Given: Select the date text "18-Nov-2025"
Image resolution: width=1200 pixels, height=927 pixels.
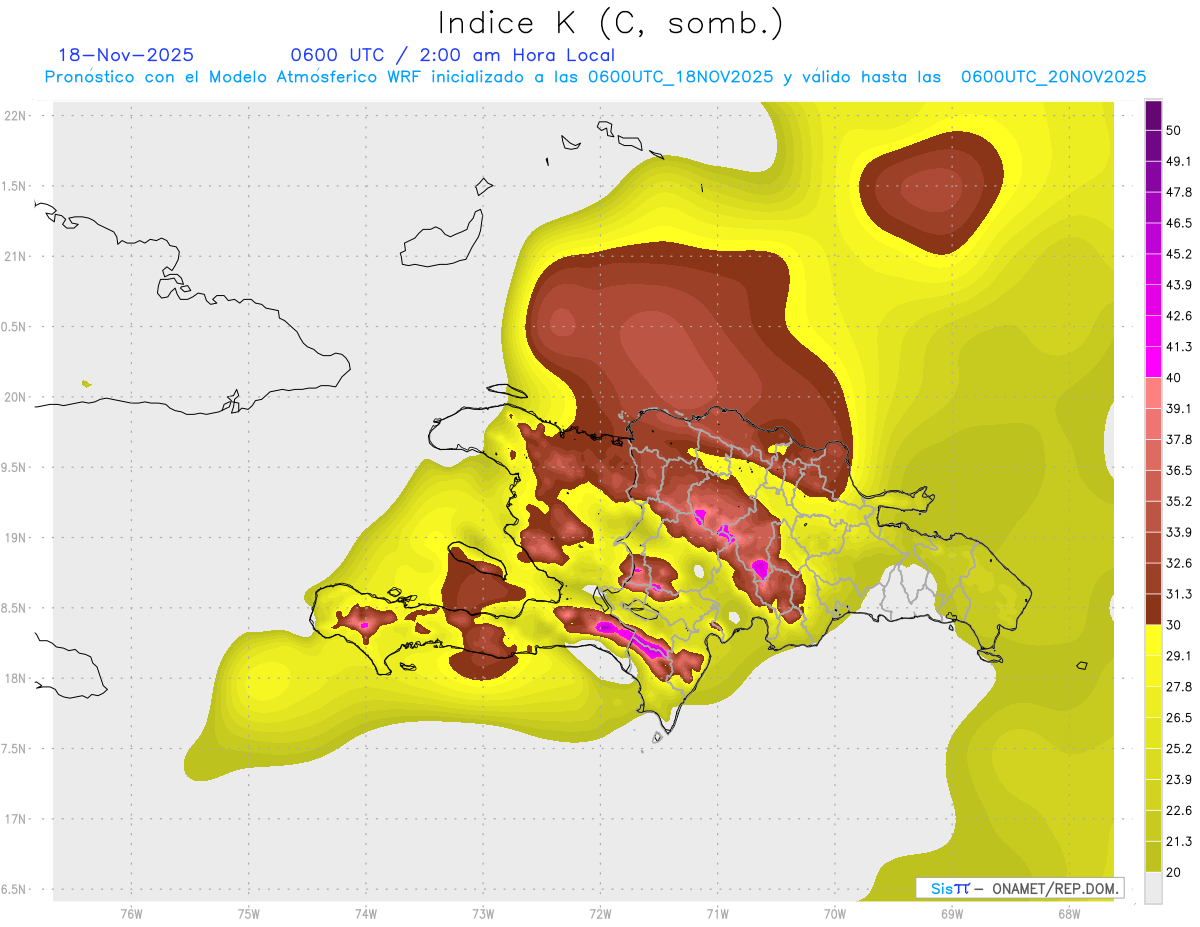Looking at the screenshot, I should (126, 55).
